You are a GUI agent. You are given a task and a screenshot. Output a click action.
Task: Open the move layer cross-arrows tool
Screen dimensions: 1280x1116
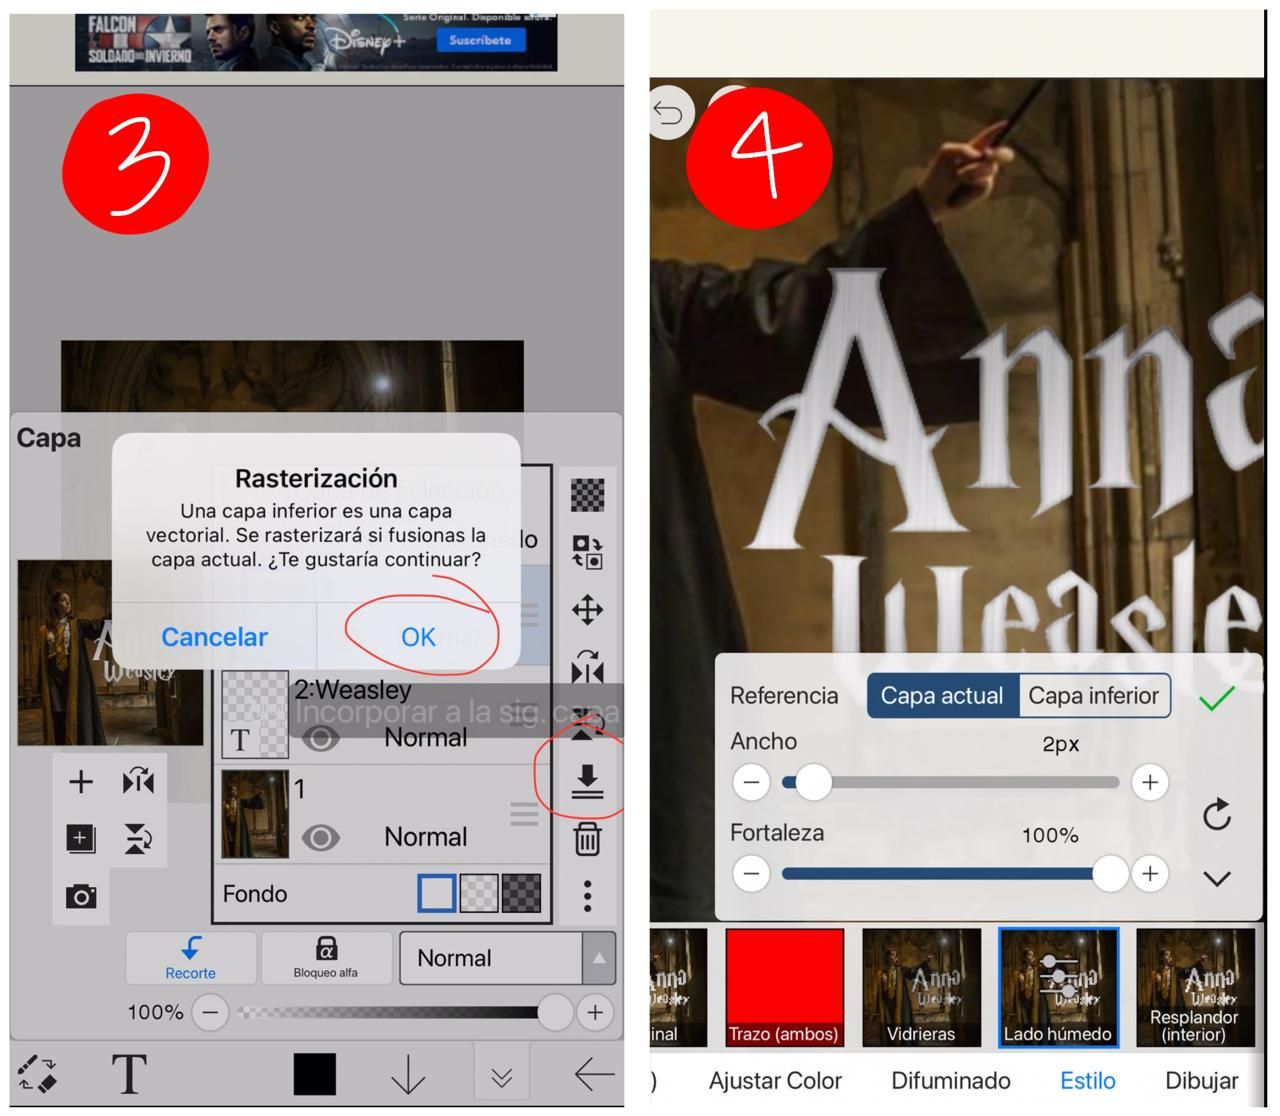pos(587,610)
